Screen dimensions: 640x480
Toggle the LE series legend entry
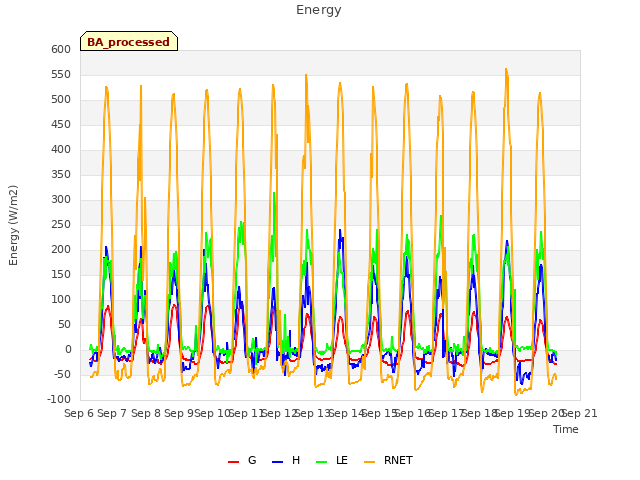coord(332,460)
